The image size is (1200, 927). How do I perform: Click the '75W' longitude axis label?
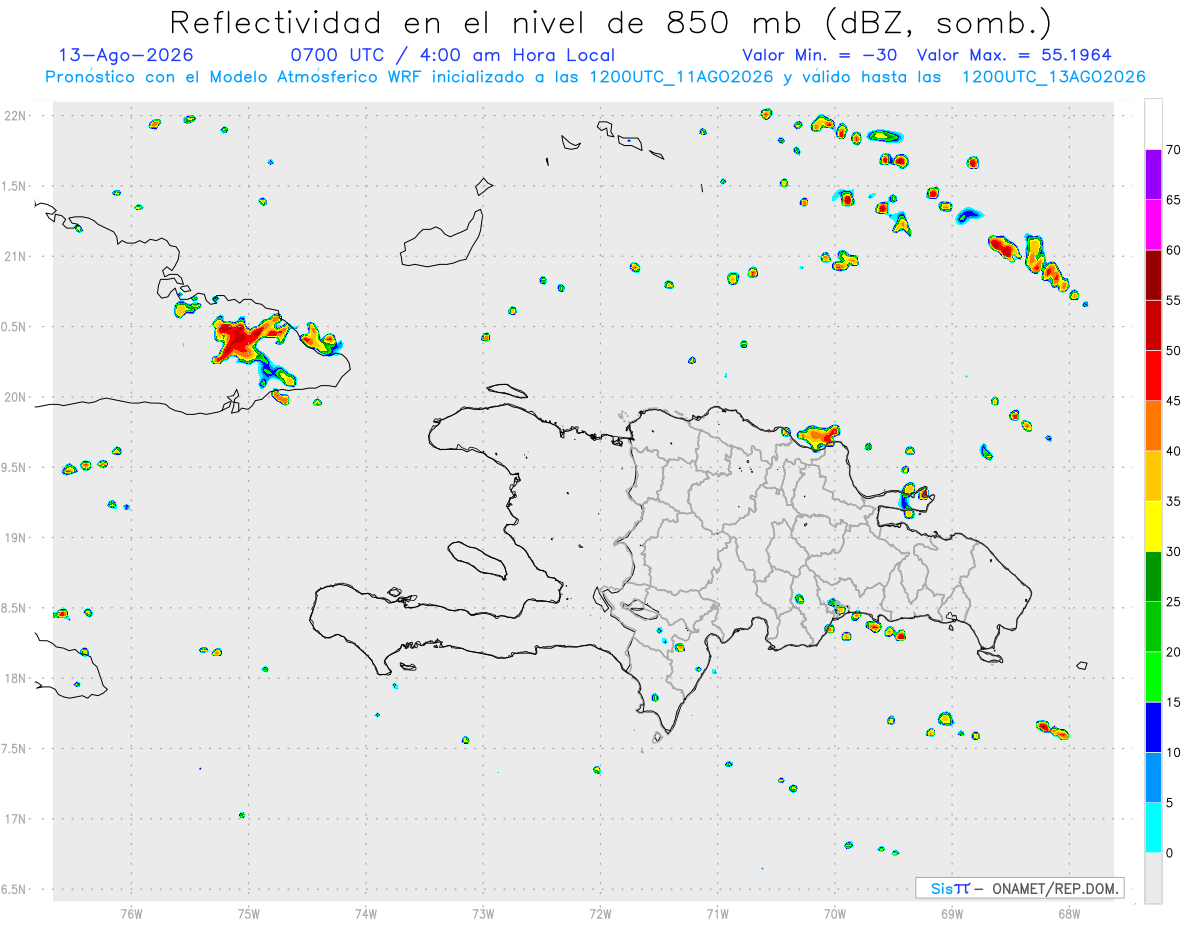pos(249,913)
